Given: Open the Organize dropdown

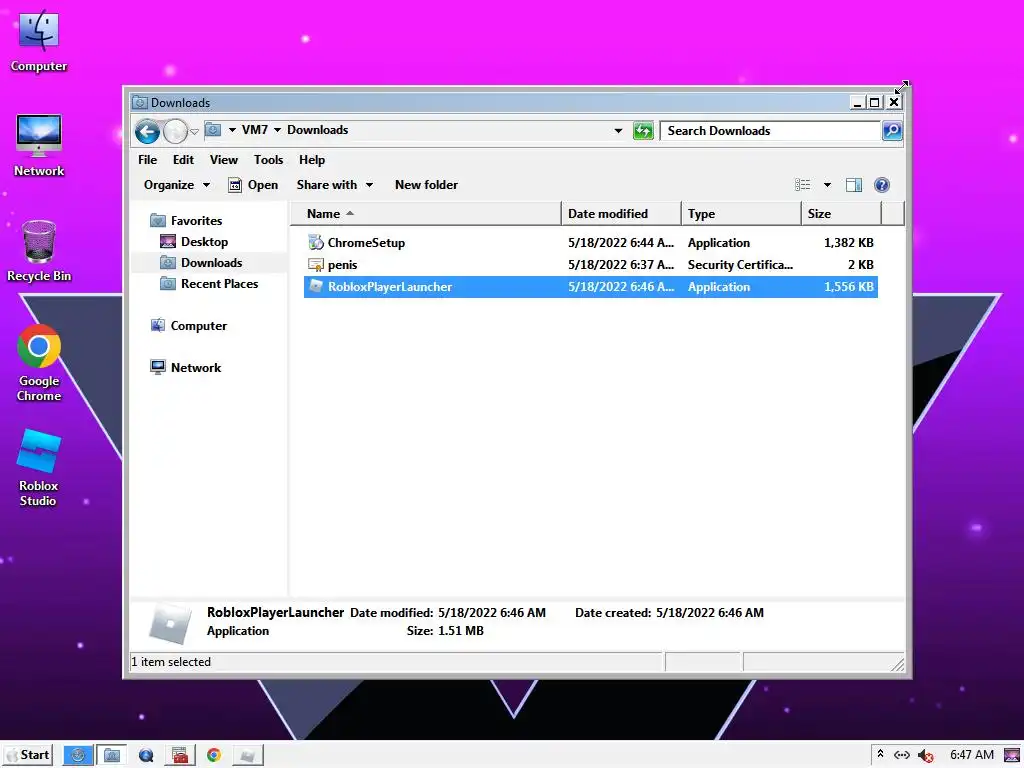Looking at the screenshot, I should click(x=177, y=185).
